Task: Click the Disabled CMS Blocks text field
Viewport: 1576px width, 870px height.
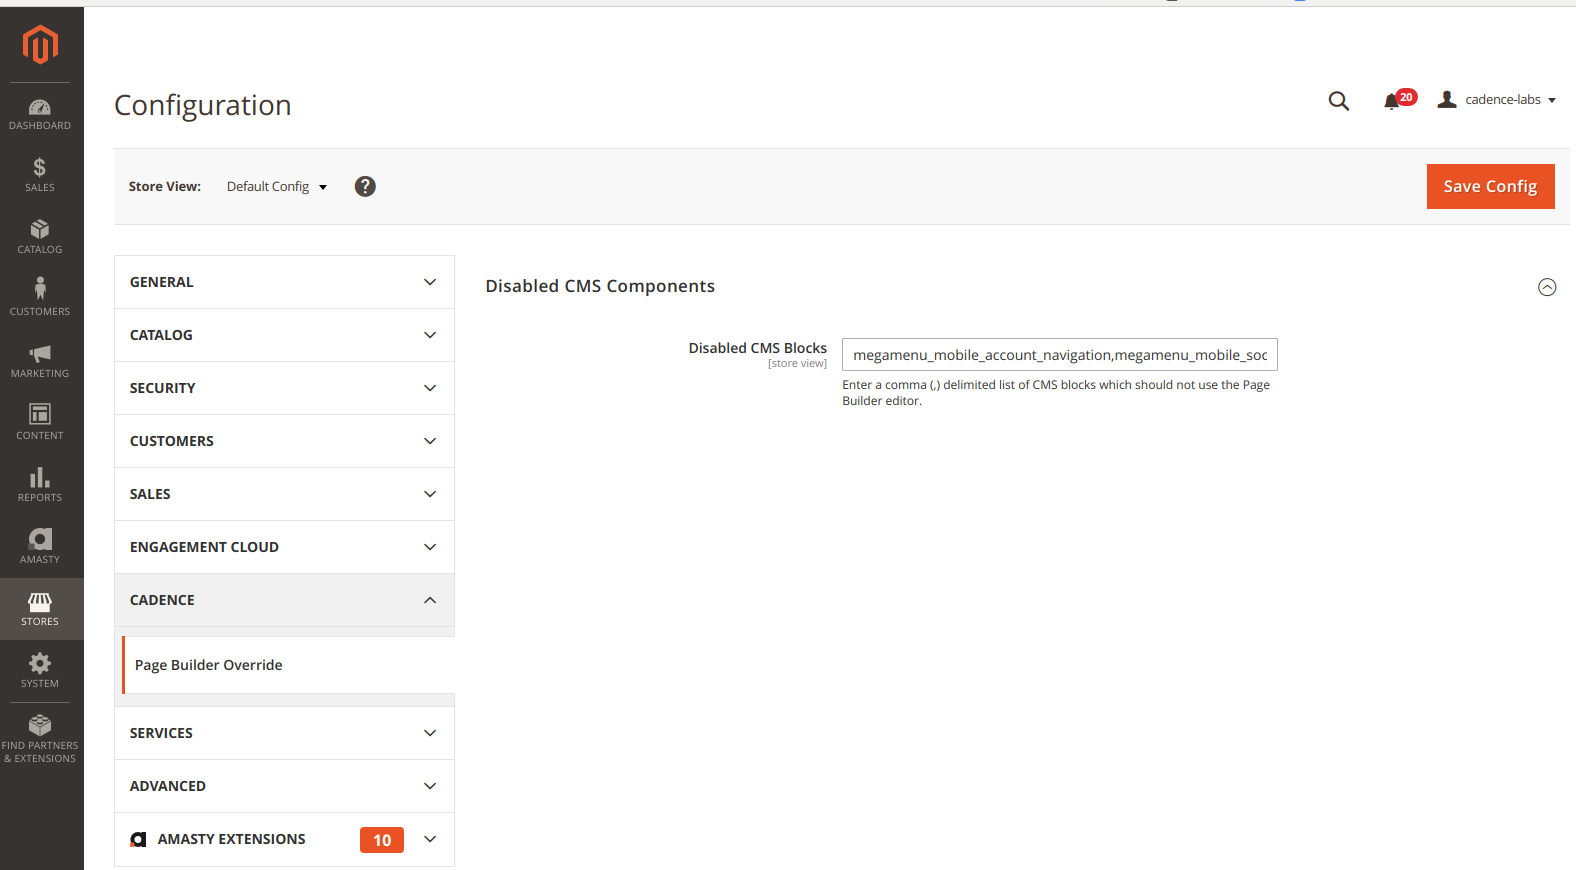Action: [1059, 355]
